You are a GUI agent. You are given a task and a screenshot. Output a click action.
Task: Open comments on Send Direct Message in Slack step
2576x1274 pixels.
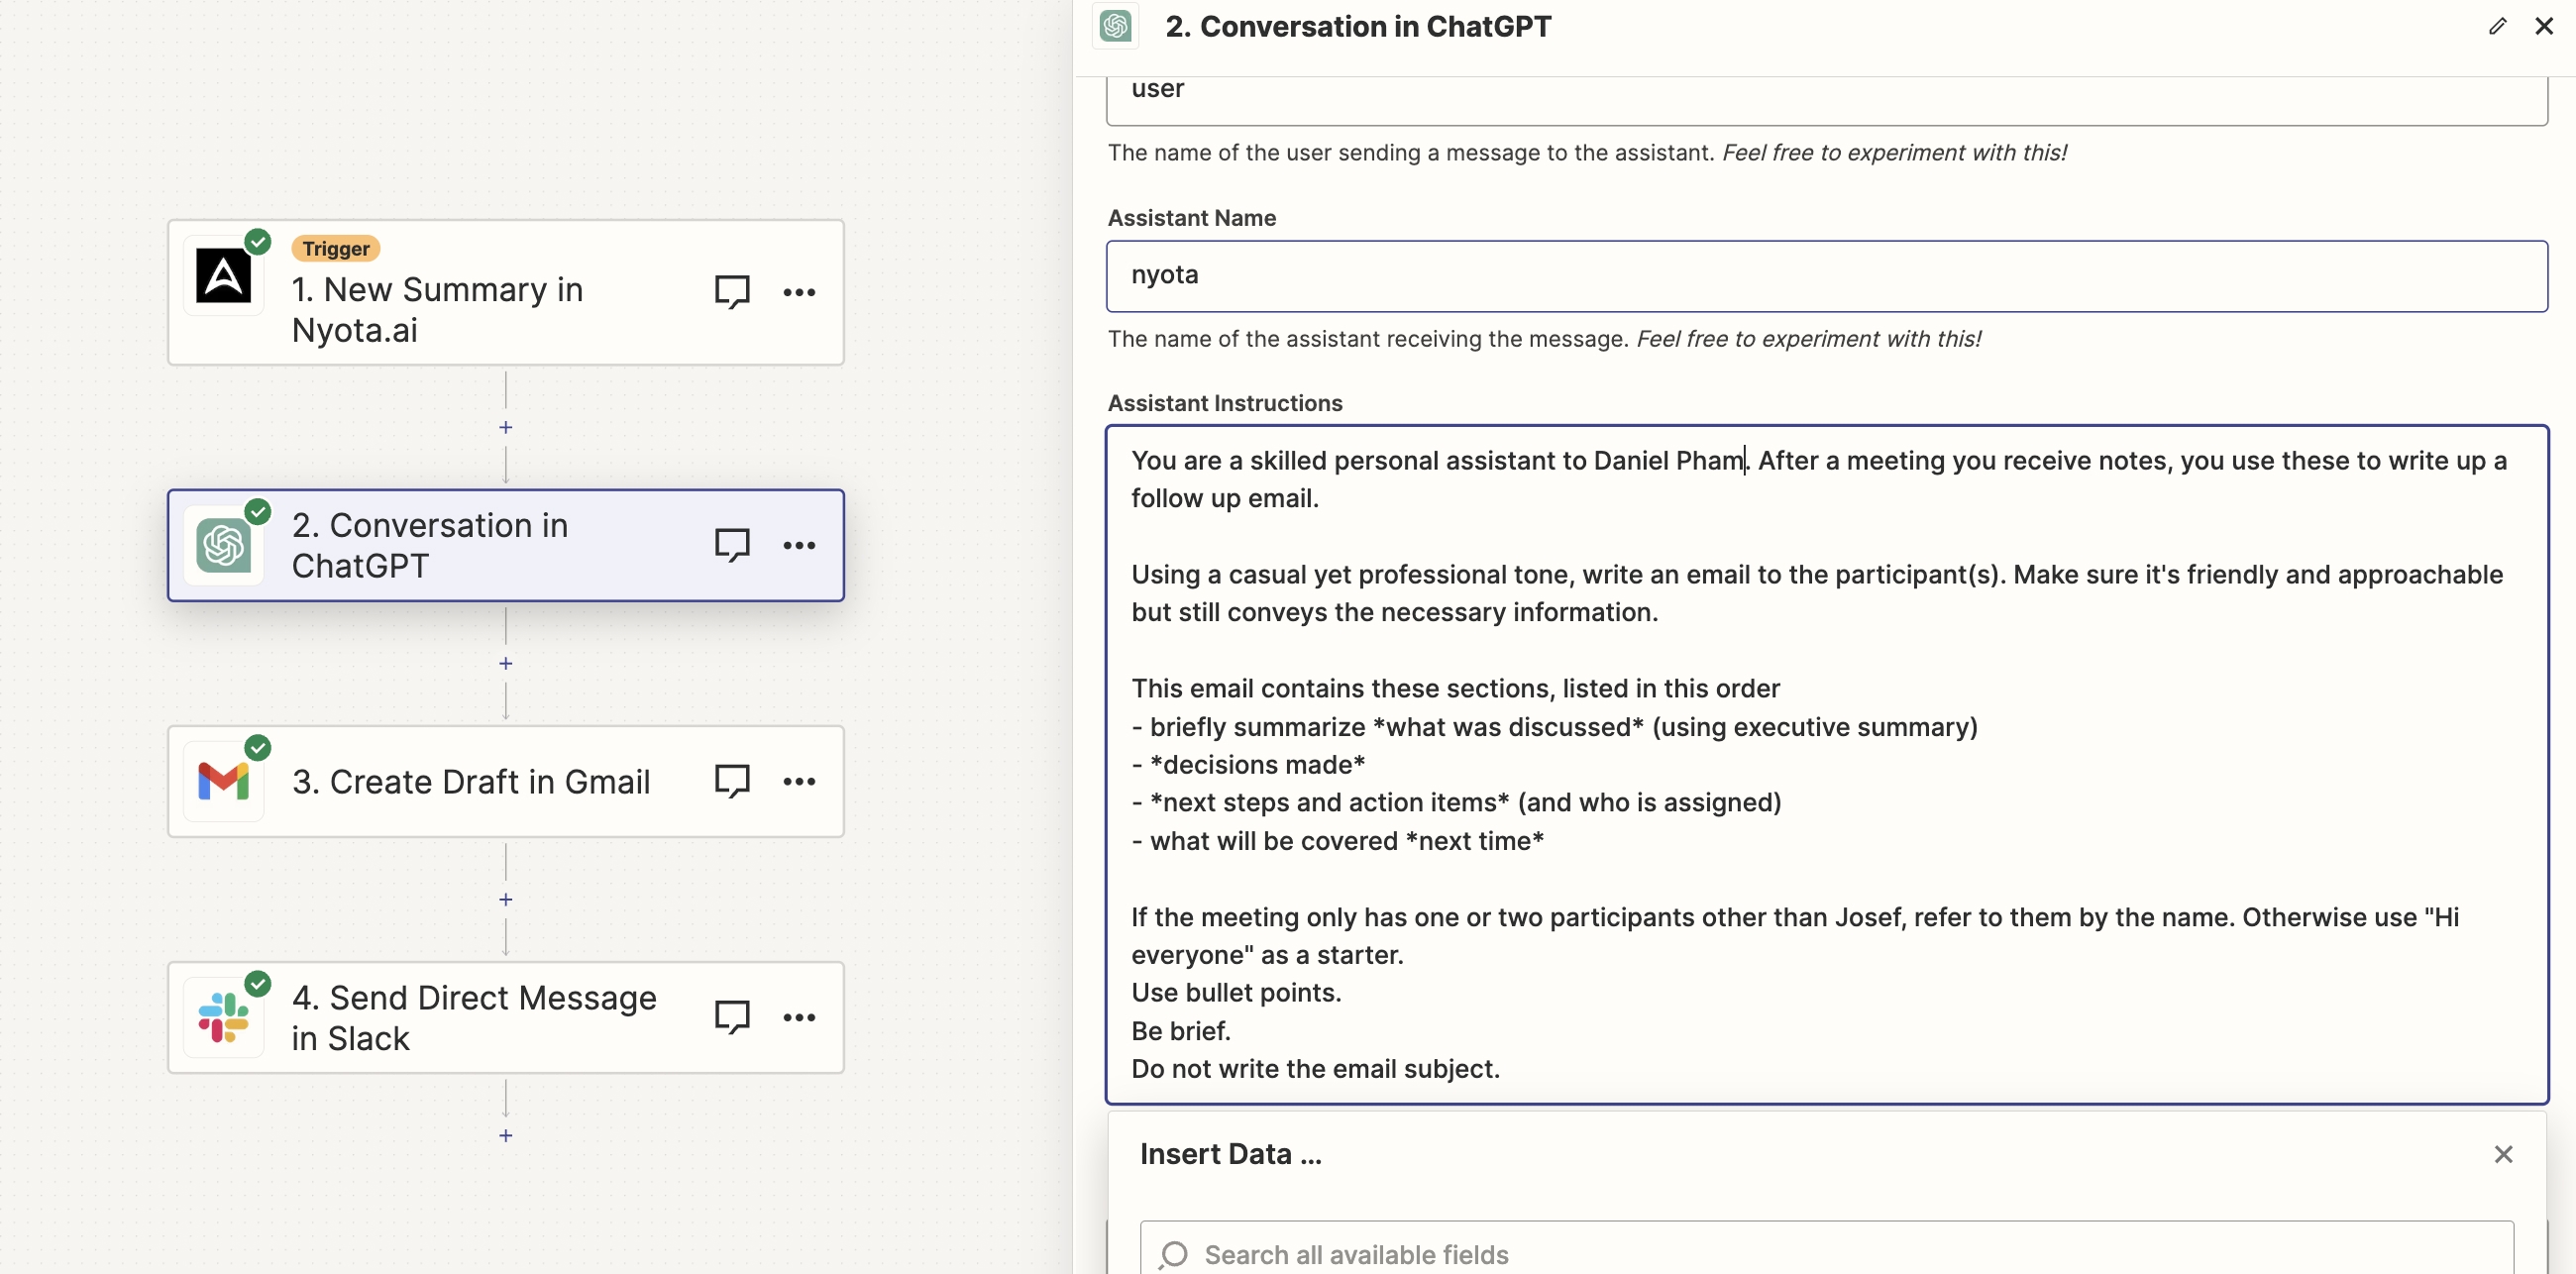pyautogui.click(x=732, y=1017)
